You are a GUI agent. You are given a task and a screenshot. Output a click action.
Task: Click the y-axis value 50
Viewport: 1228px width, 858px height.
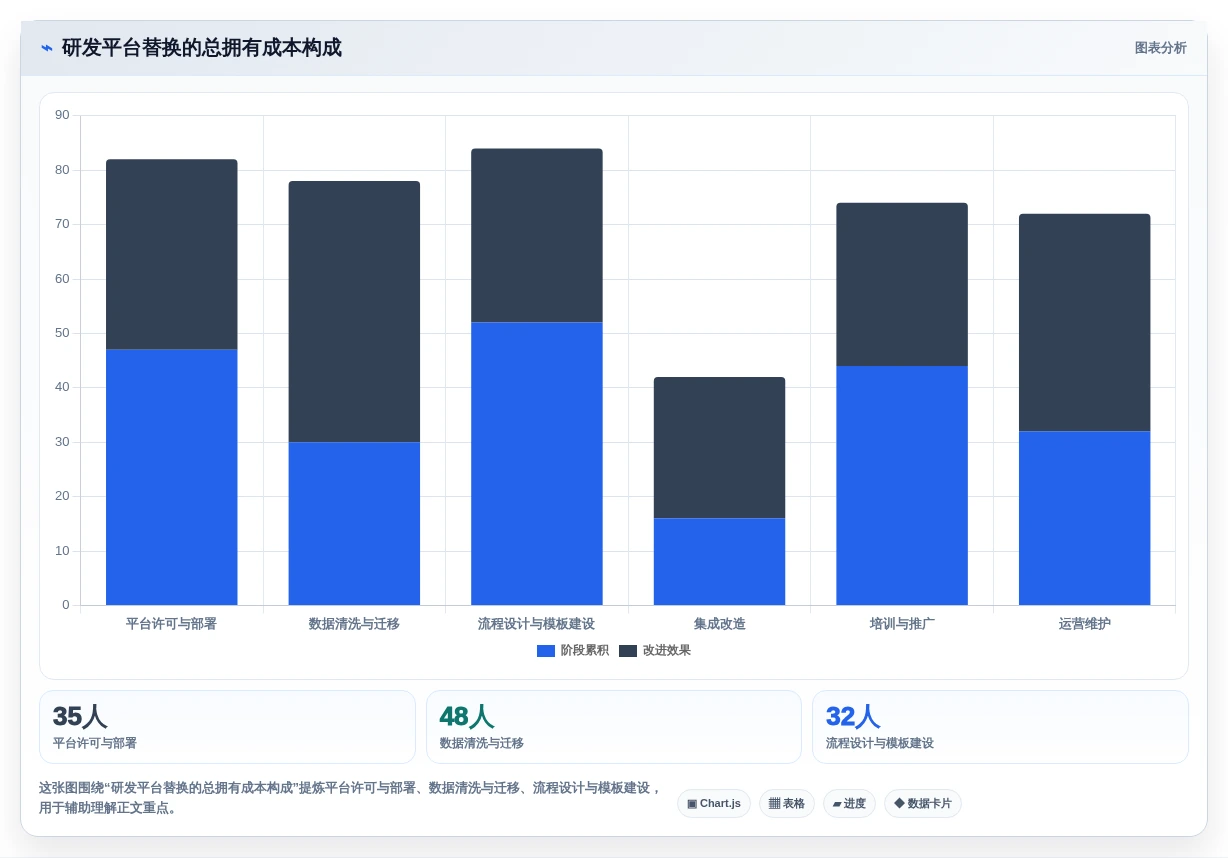(62, 333)
